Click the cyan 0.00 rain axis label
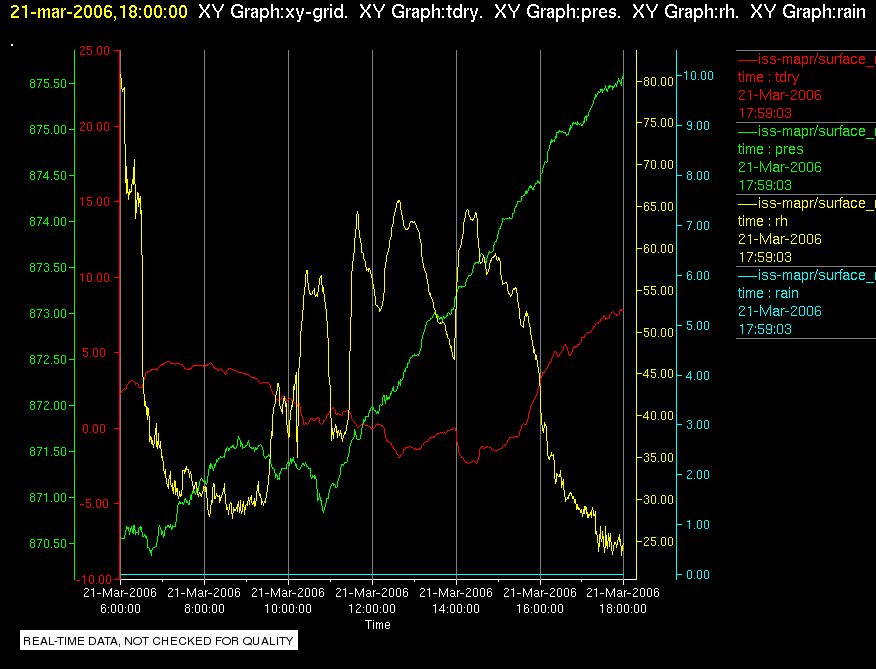876x669 pixels. [x=698, y=575]
